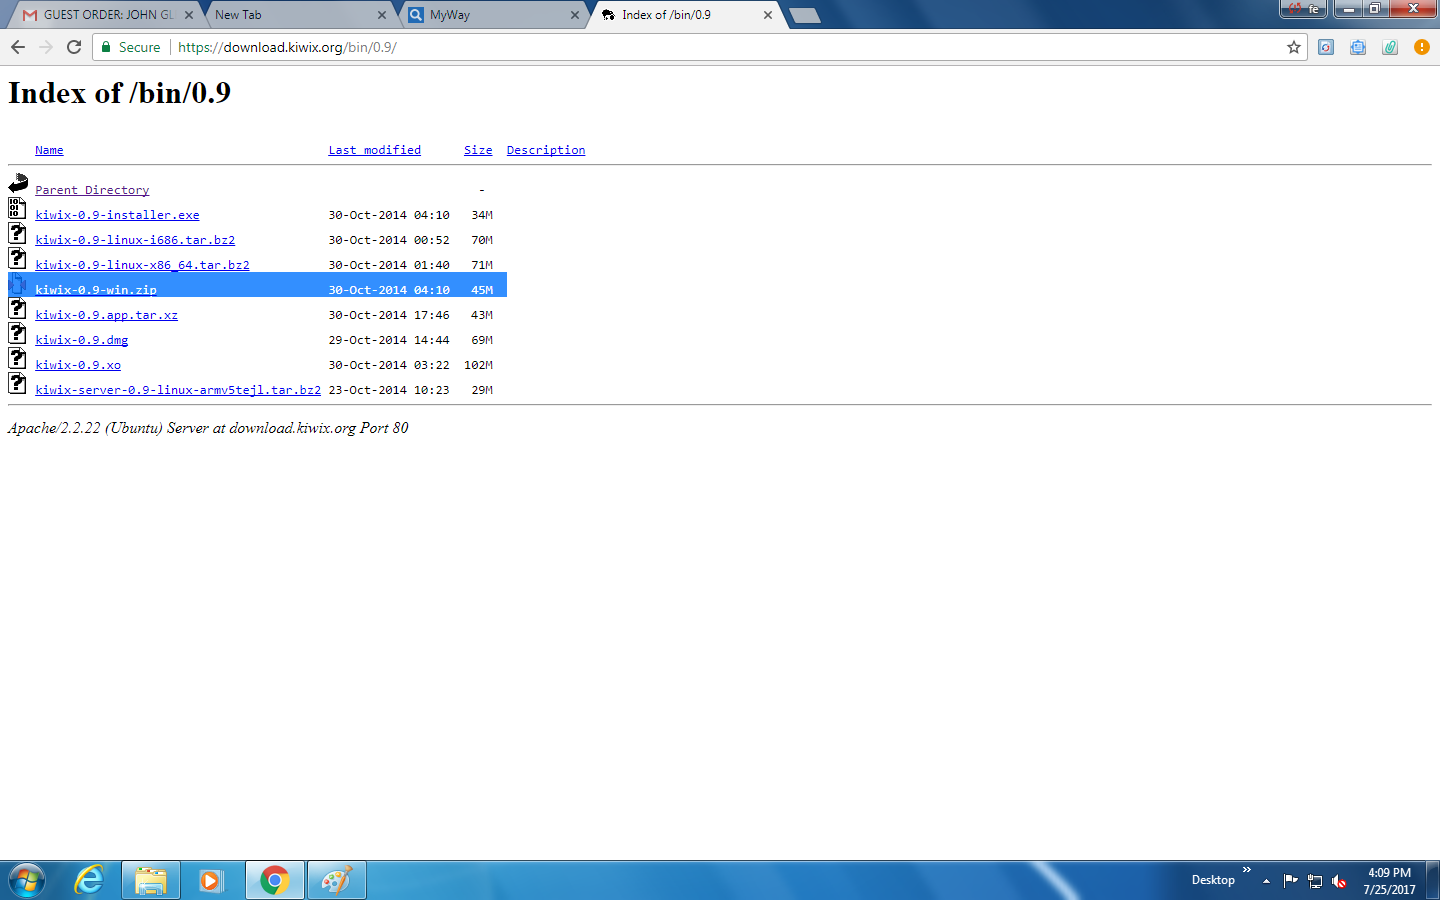Click the Desktop toolbar label on the taskbar

(x=1213, y=880)
